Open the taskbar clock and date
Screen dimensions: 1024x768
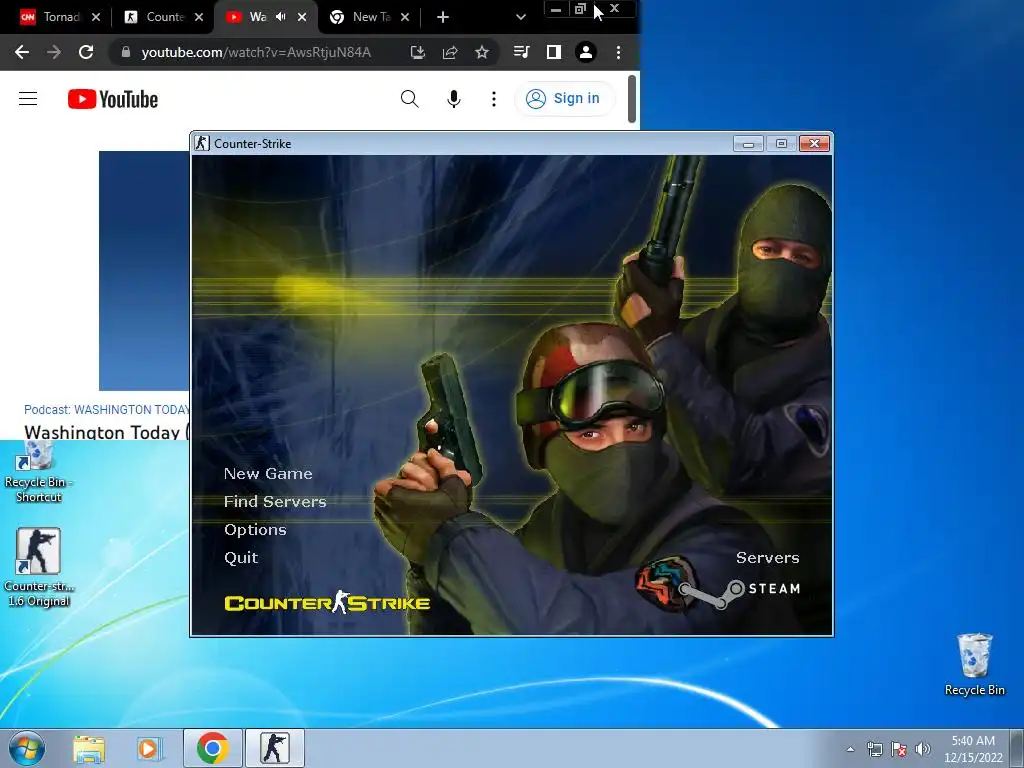point(973,749)
